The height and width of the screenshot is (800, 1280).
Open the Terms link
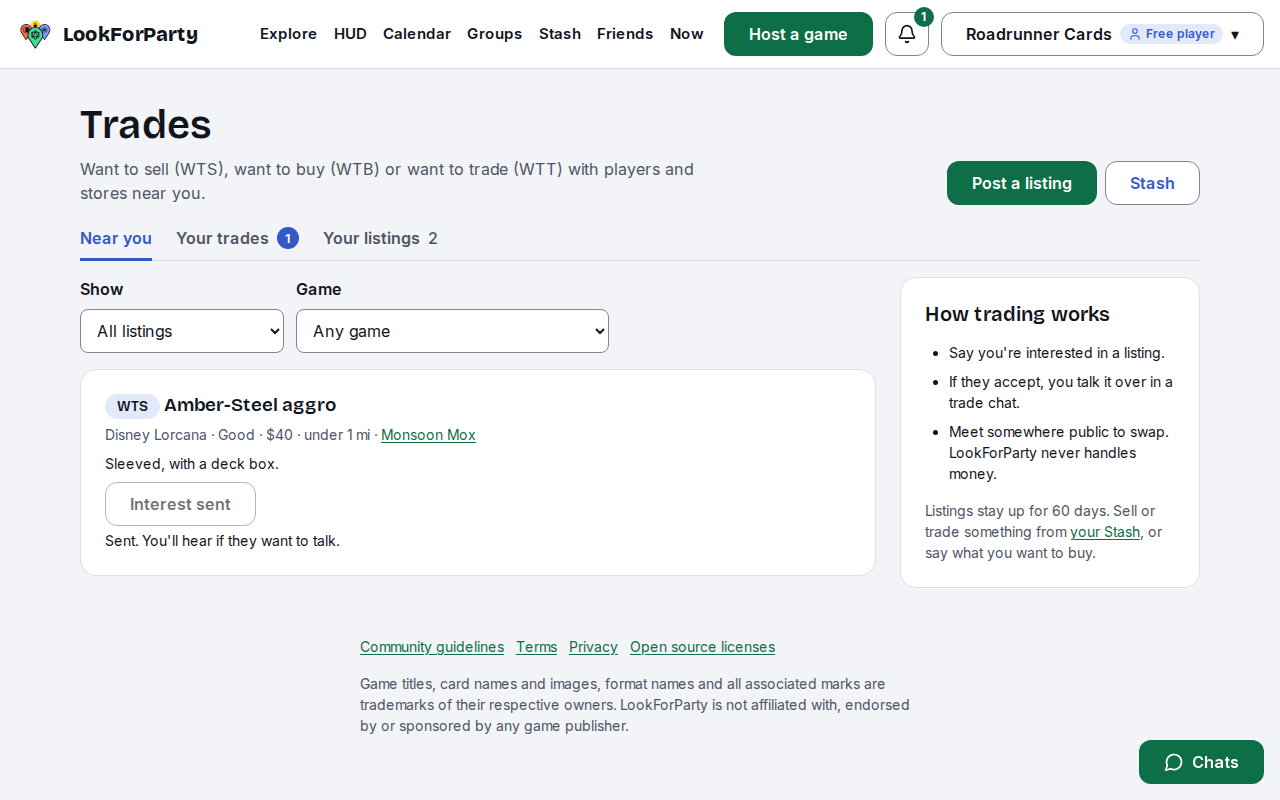(536, 647)
